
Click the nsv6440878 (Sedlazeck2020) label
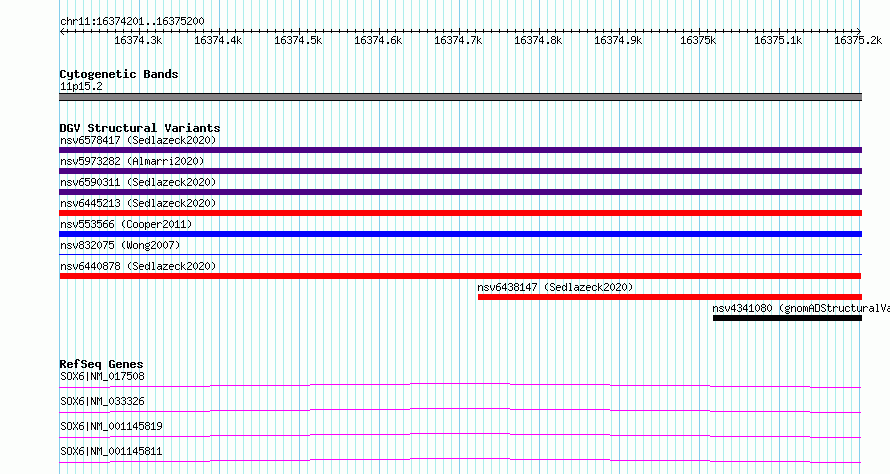[138, 266]
